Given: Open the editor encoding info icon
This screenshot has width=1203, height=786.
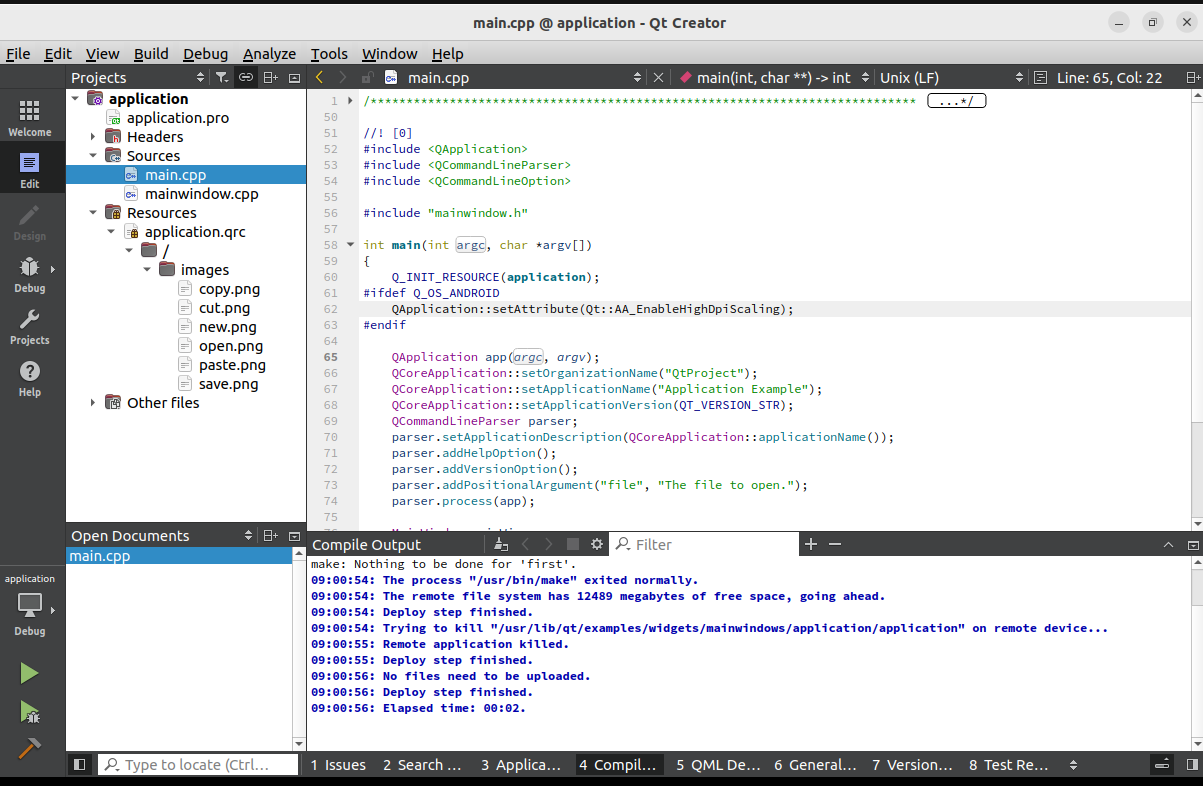Looking at the screenshot, I should [1041, 77].
